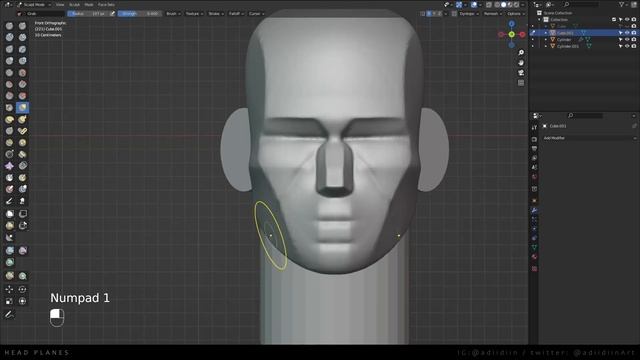Toggle Z axis symmetry
This screenshot has width=640, height=360.
tap(440, 13)
